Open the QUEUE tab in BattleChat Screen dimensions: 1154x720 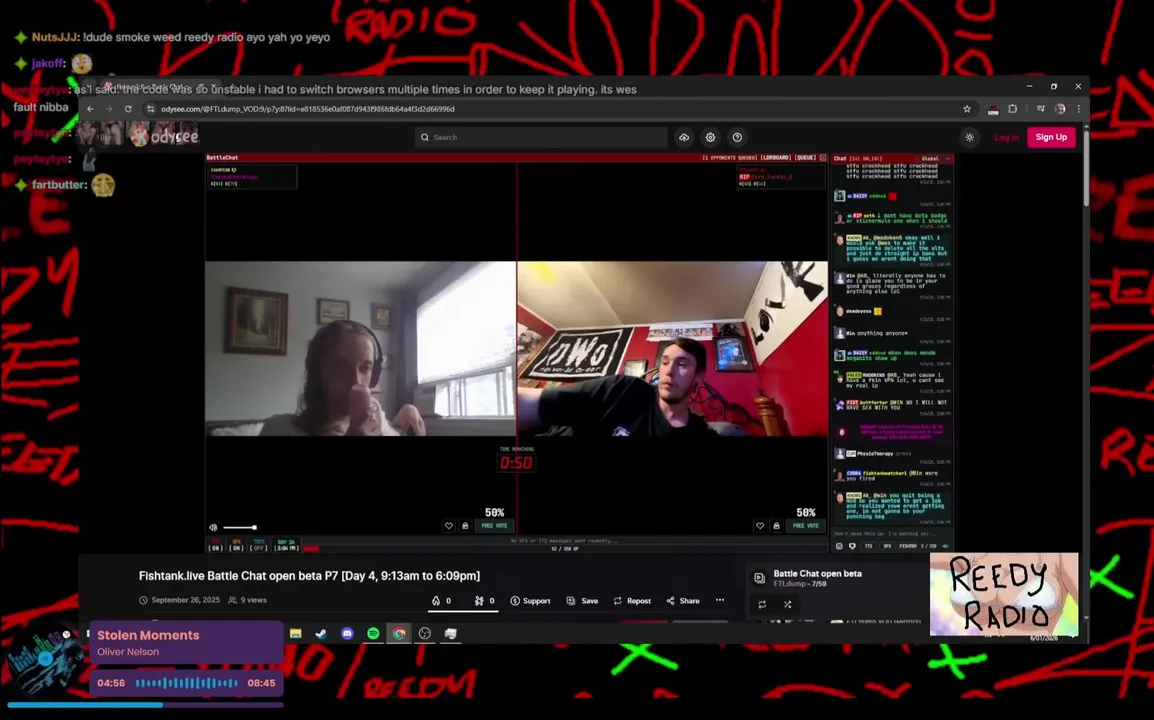[805, 158]
